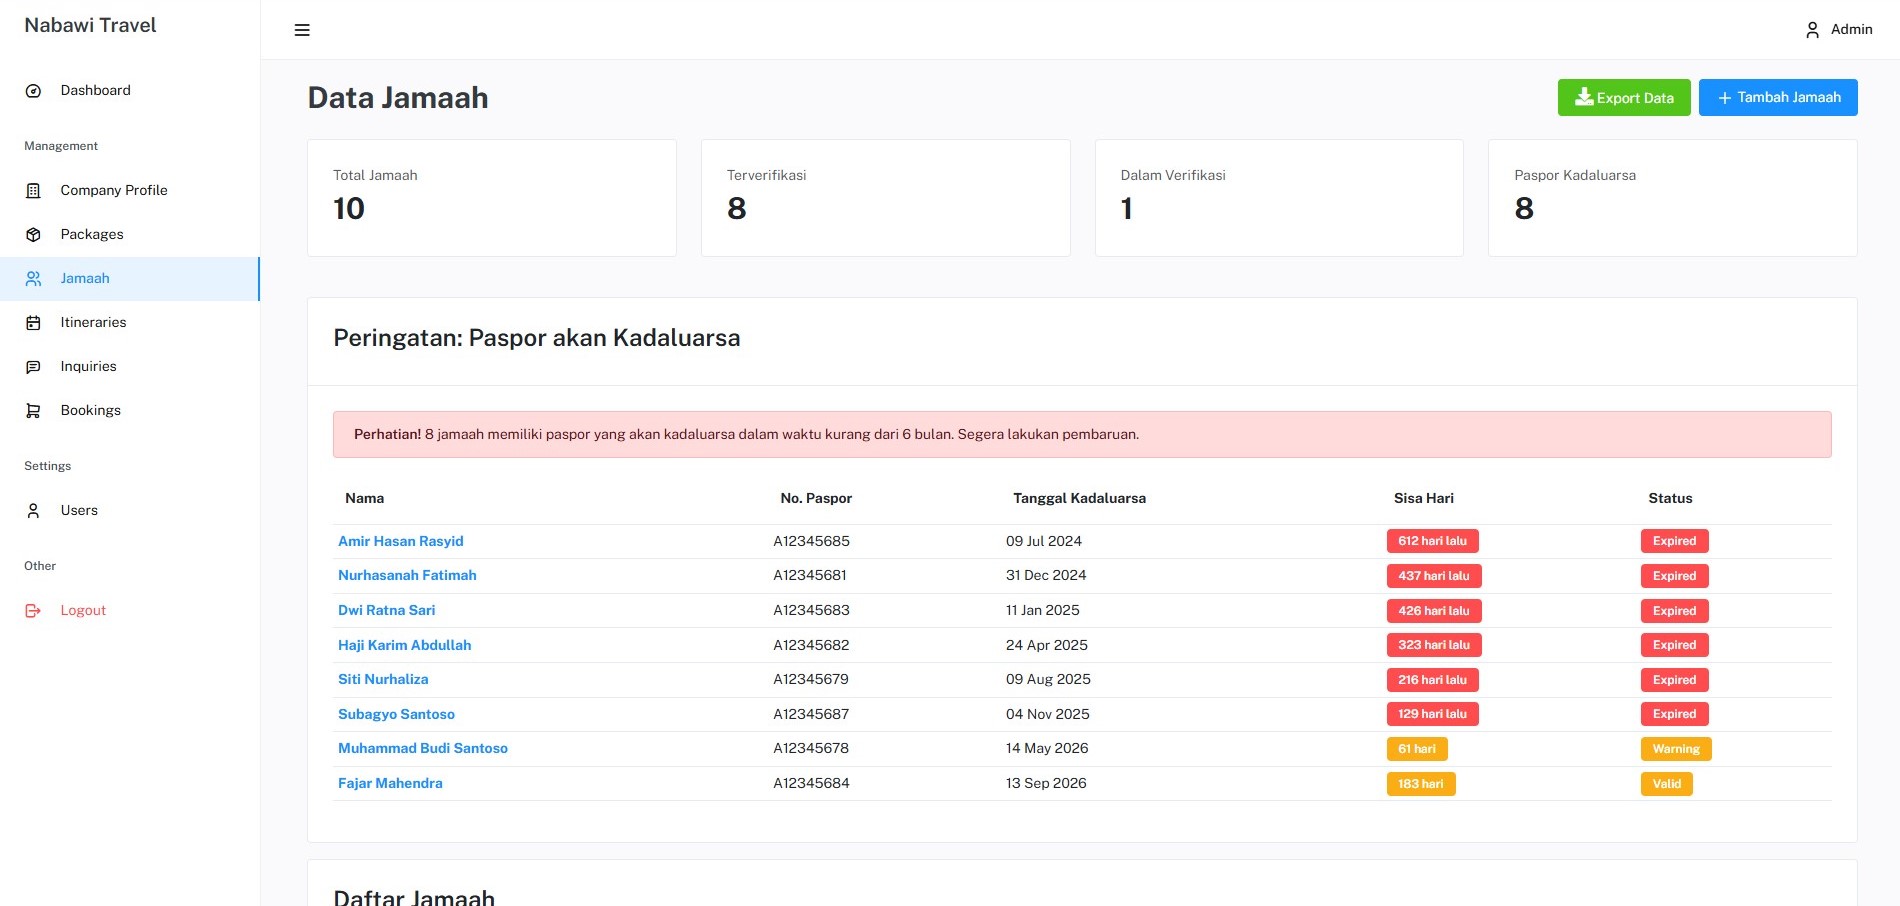This screenshot has width=1900, height=906.
Task: Open Nurhasanah Fatimah's profile link
Action: [x=407, y=575]
